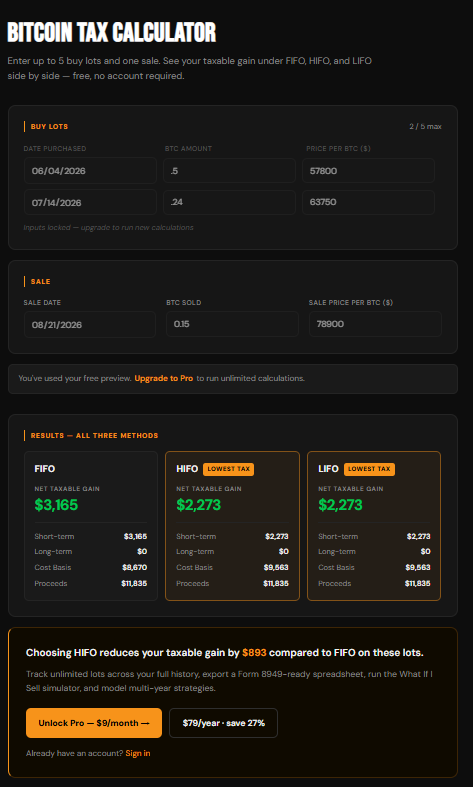The width and height of the screenshot is (473, 787).
Task: Click the Sale Date field 08/21/2026
Action: point(90,324)
